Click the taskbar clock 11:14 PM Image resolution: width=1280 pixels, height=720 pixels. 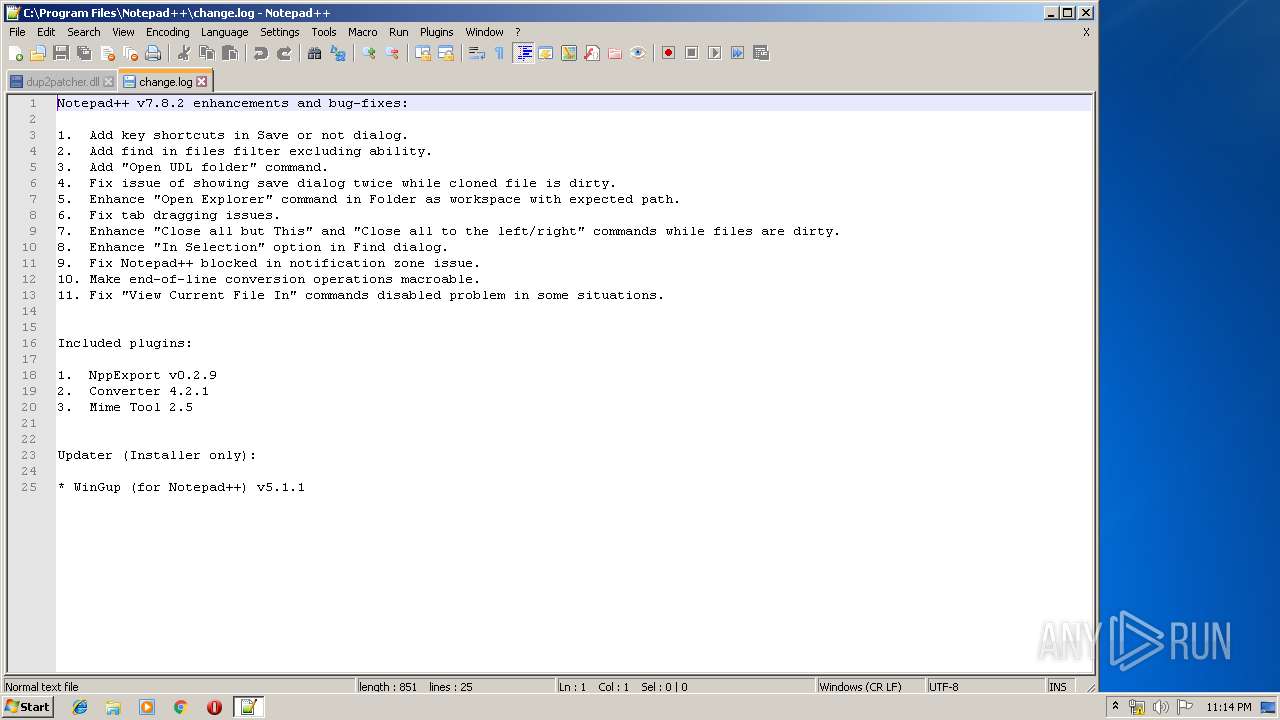click(1228, 707)
